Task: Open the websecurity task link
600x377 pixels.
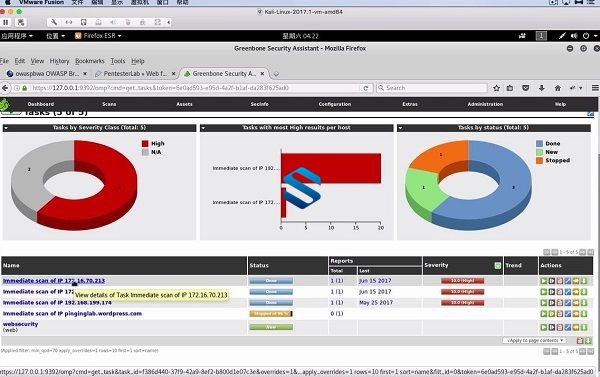Action: (x=20, y=324)
